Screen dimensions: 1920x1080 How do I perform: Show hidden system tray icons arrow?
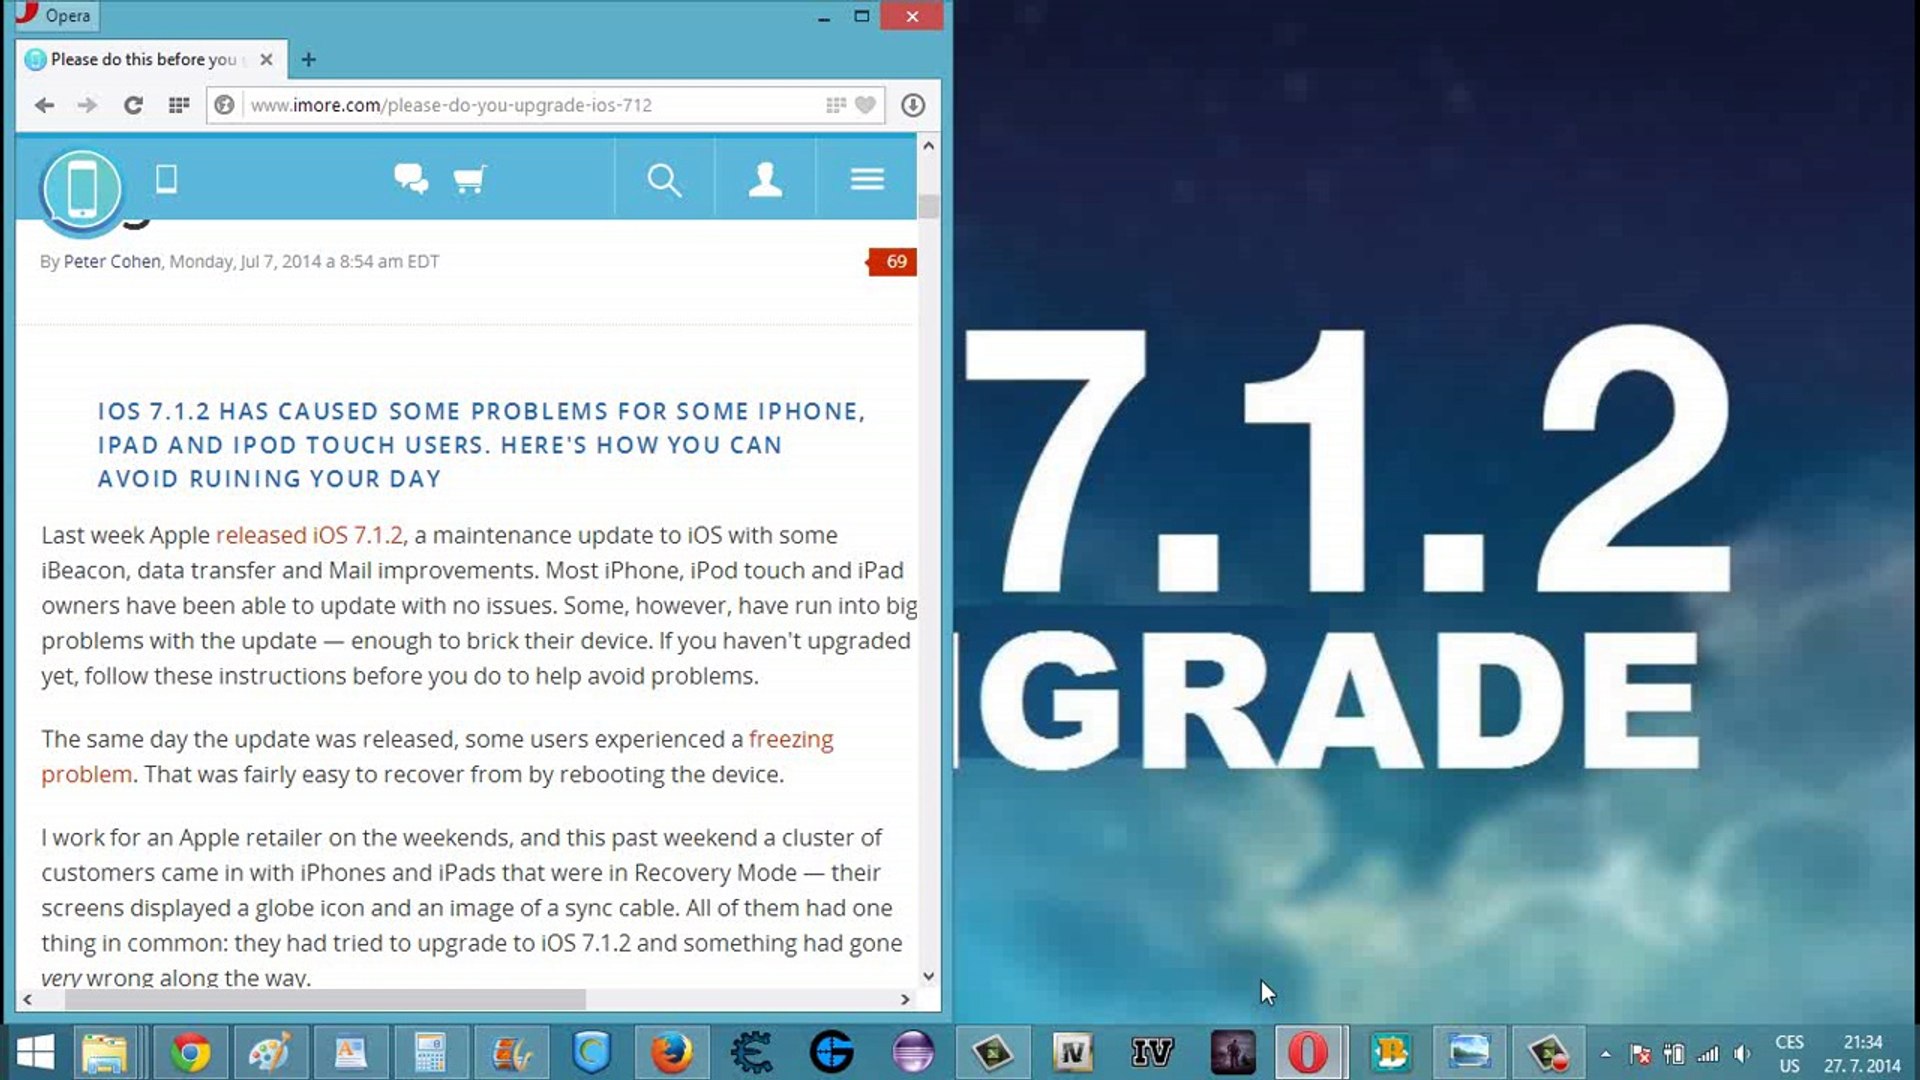coord(1605,1054)
